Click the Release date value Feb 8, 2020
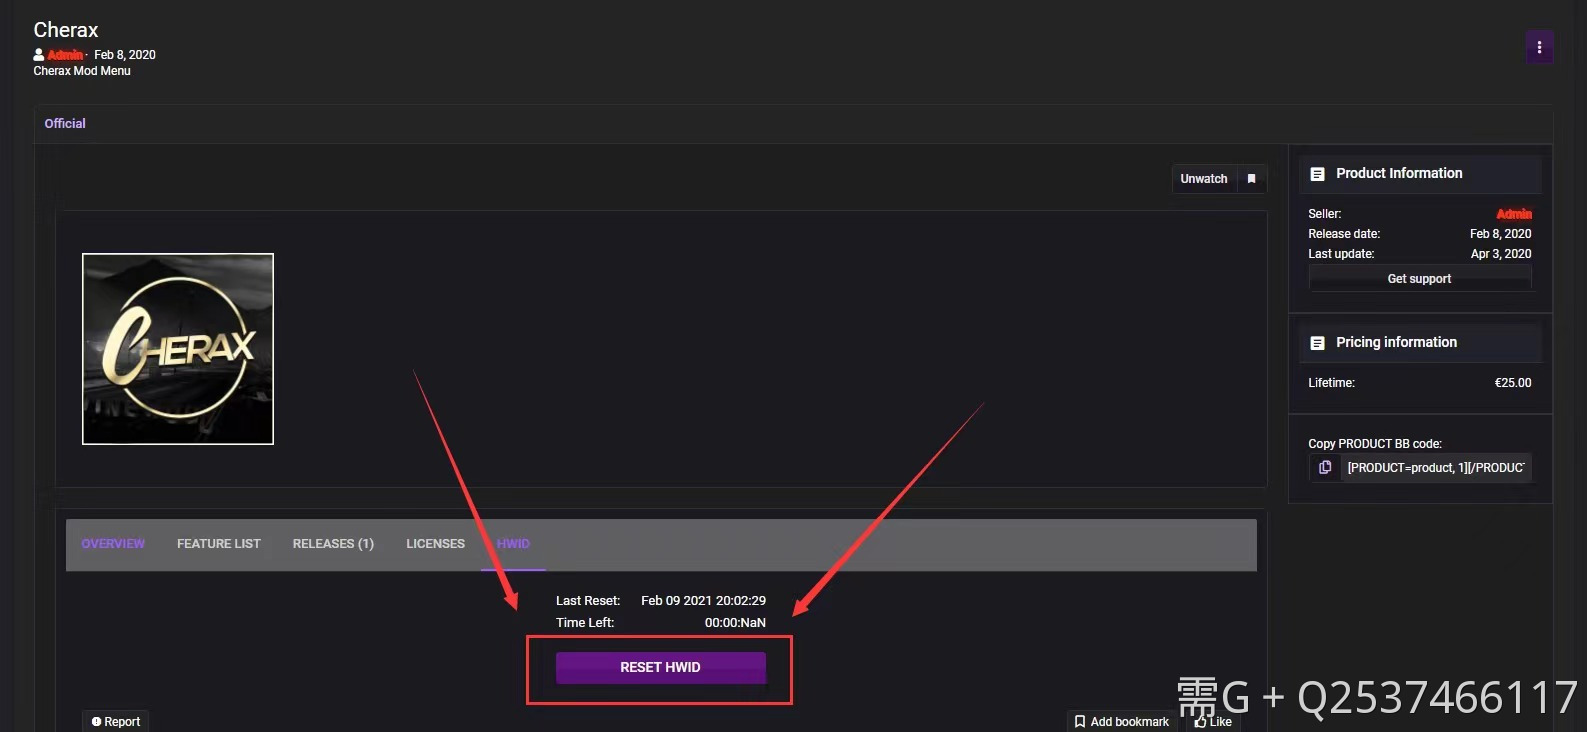The image size is (1587, 732). [x=1500, y=234]
